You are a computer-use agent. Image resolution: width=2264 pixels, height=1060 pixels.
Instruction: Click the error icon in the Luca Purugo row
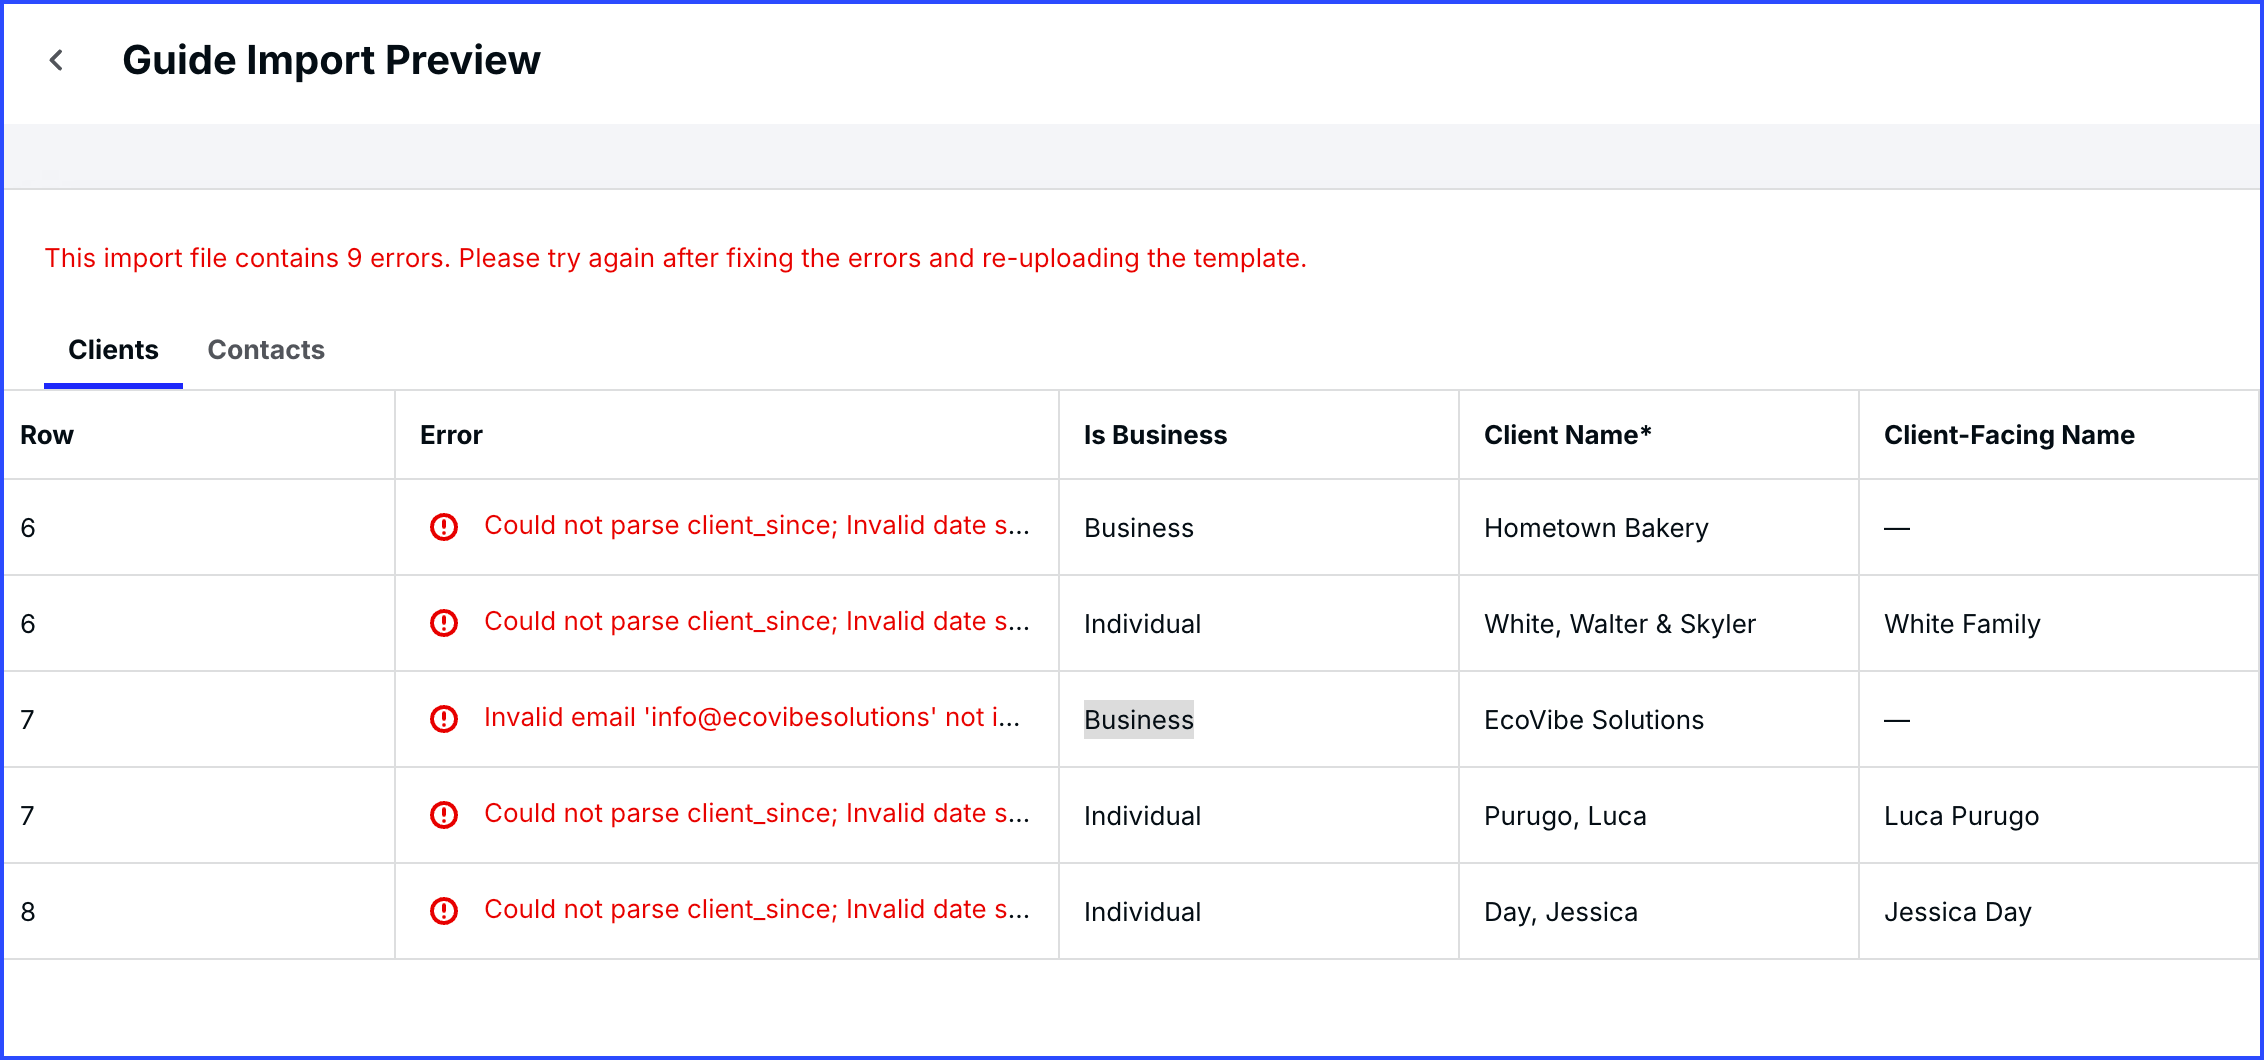point(444,815)
